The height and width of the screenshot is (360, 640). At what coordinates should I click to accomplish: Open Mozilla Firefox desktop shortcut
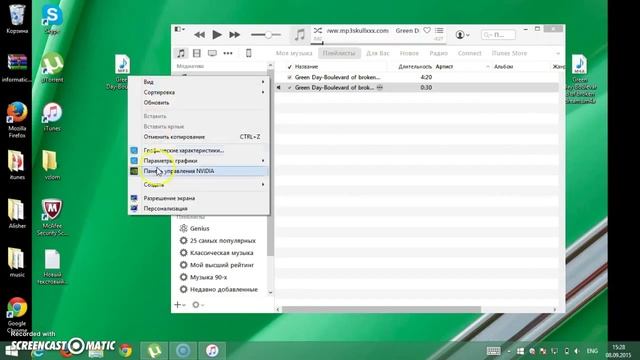click(17, 120)
